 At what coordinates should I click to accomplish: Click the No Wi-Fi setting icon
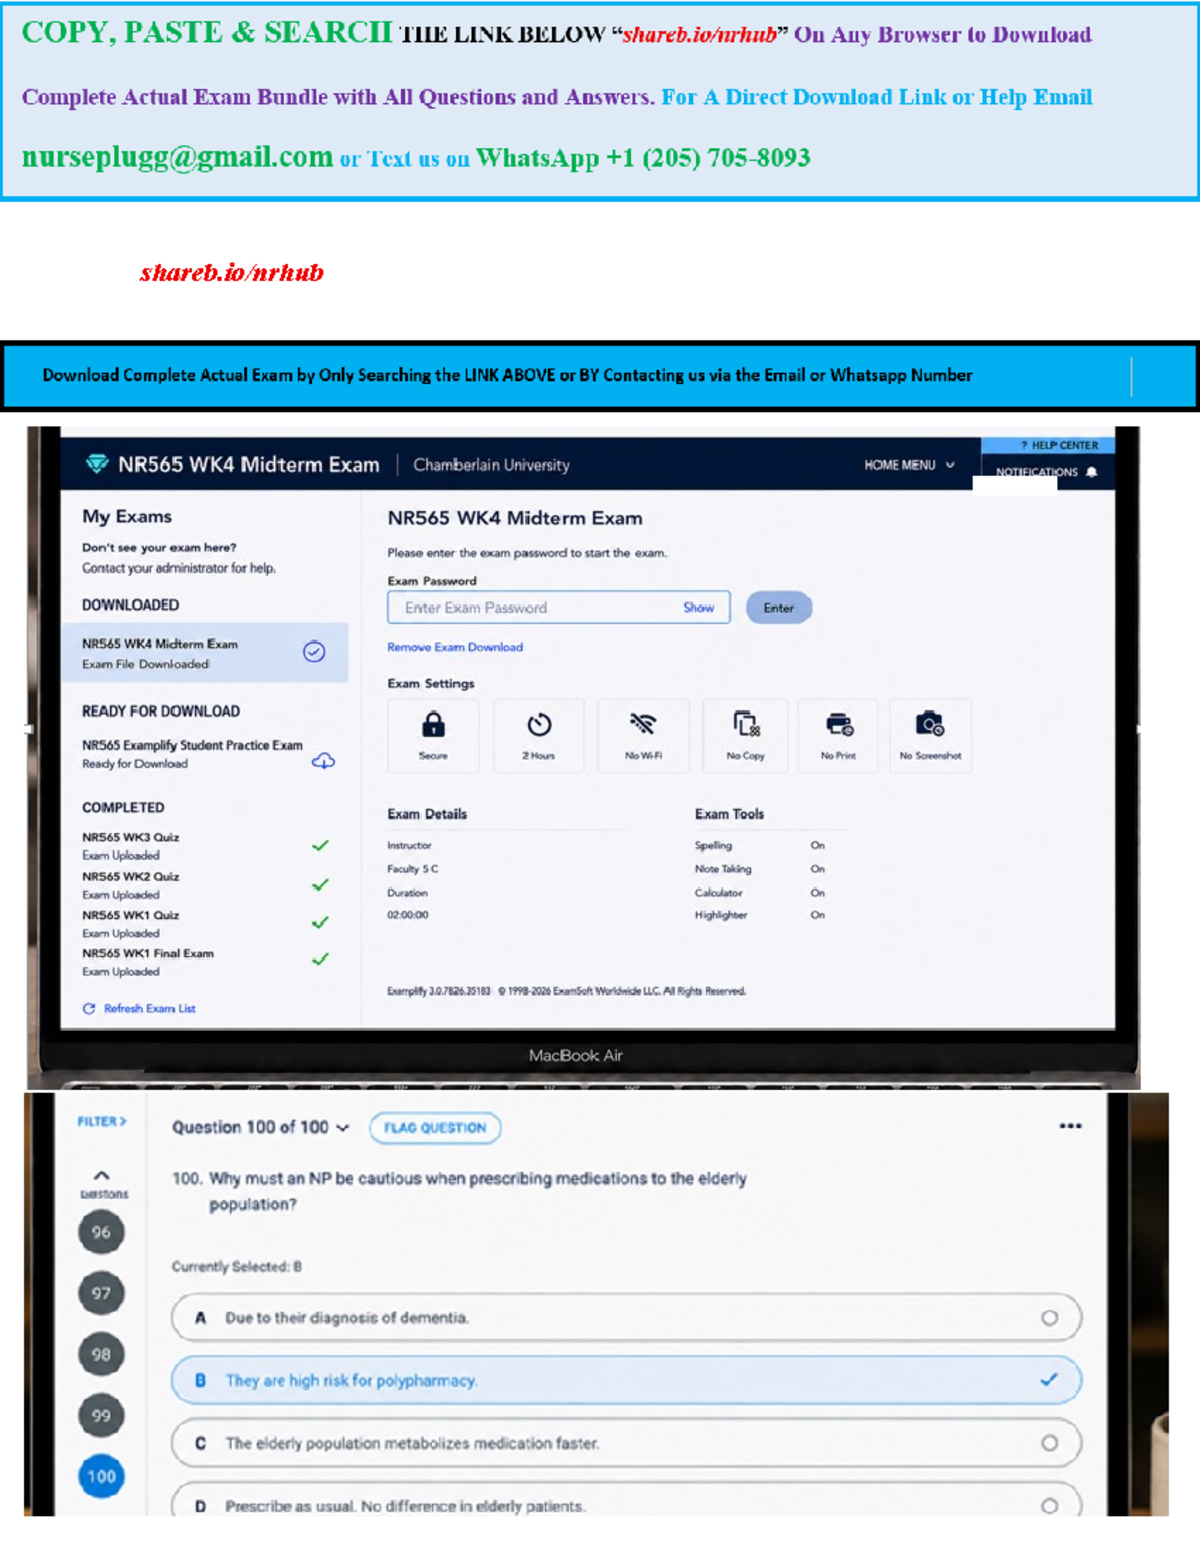(643, 724)
